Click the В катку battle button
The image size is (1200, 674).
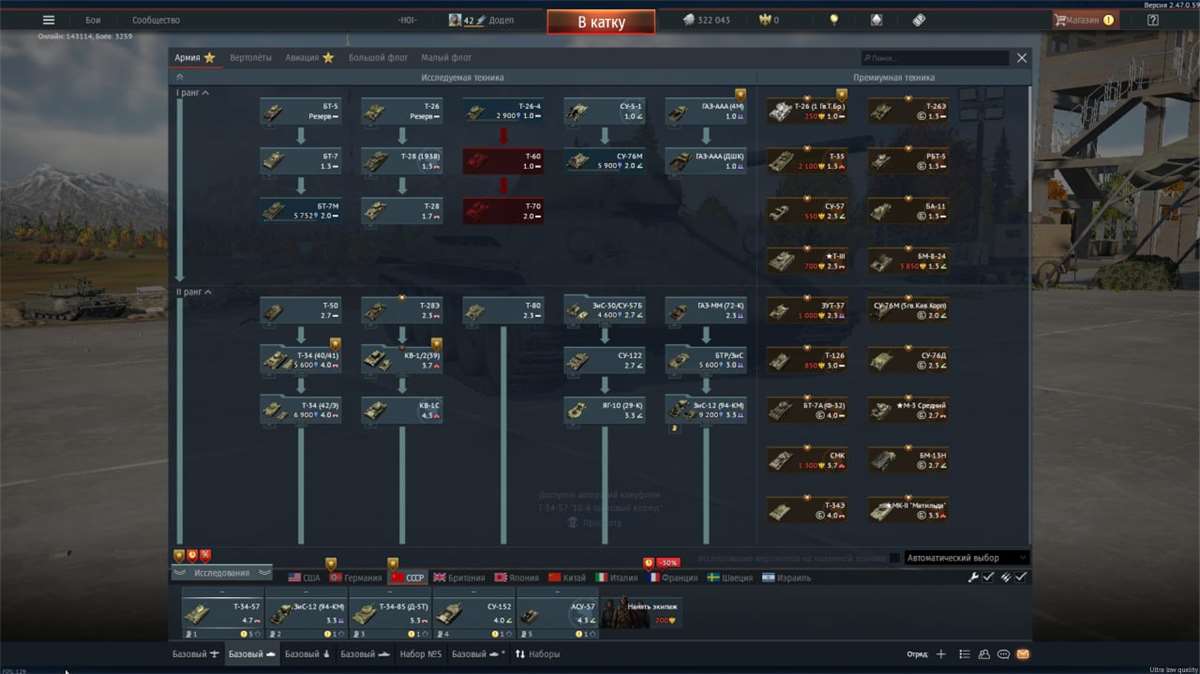[601, 22]
